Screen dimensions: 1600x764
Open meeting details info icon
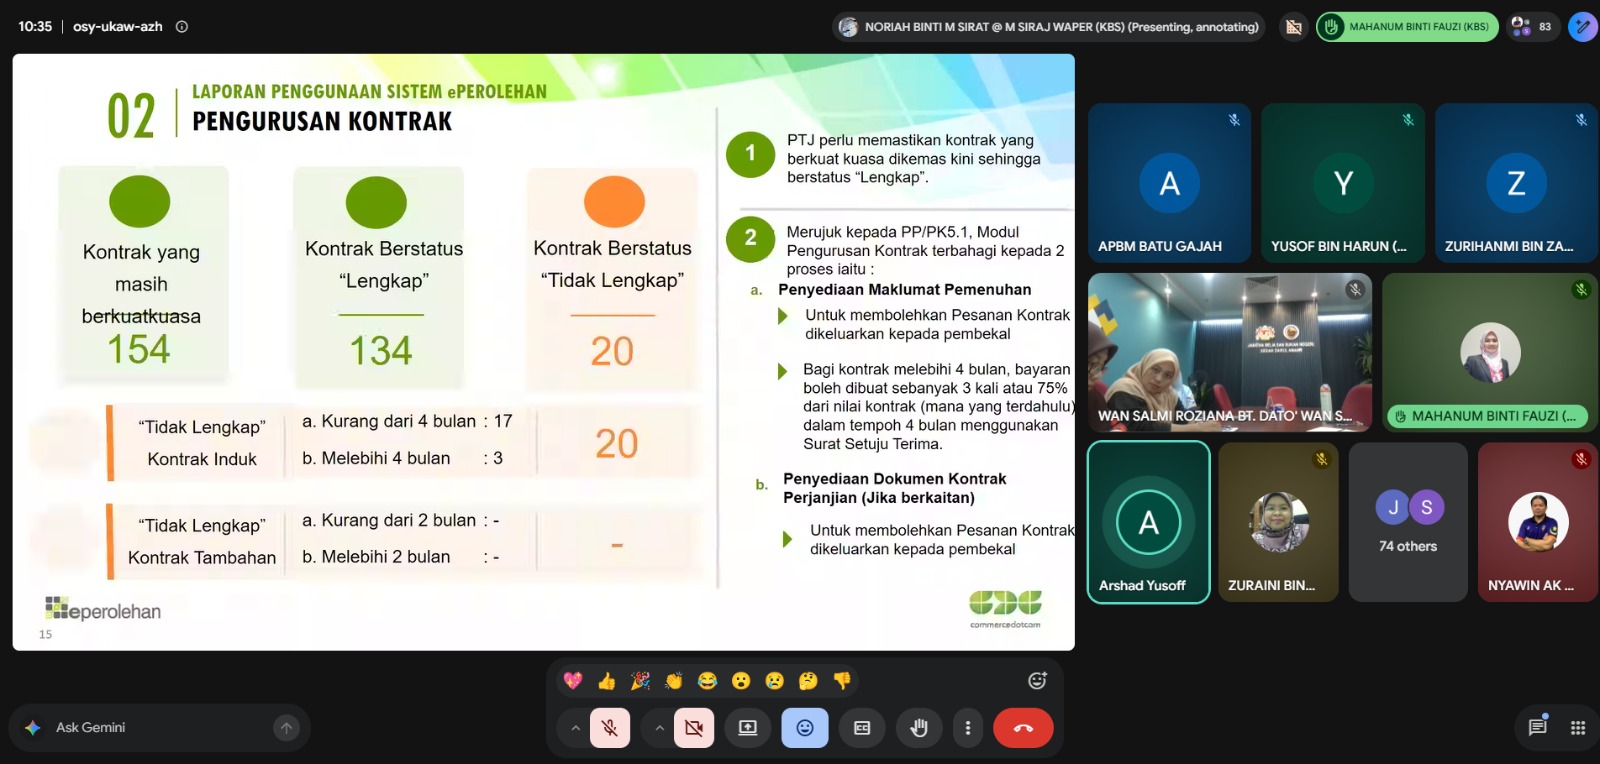[182, 27]
